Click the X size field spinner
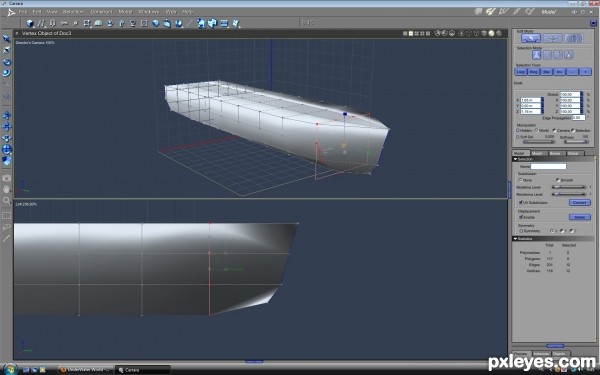600x375 pixels. pyautogui.click(x=543, y=100)
